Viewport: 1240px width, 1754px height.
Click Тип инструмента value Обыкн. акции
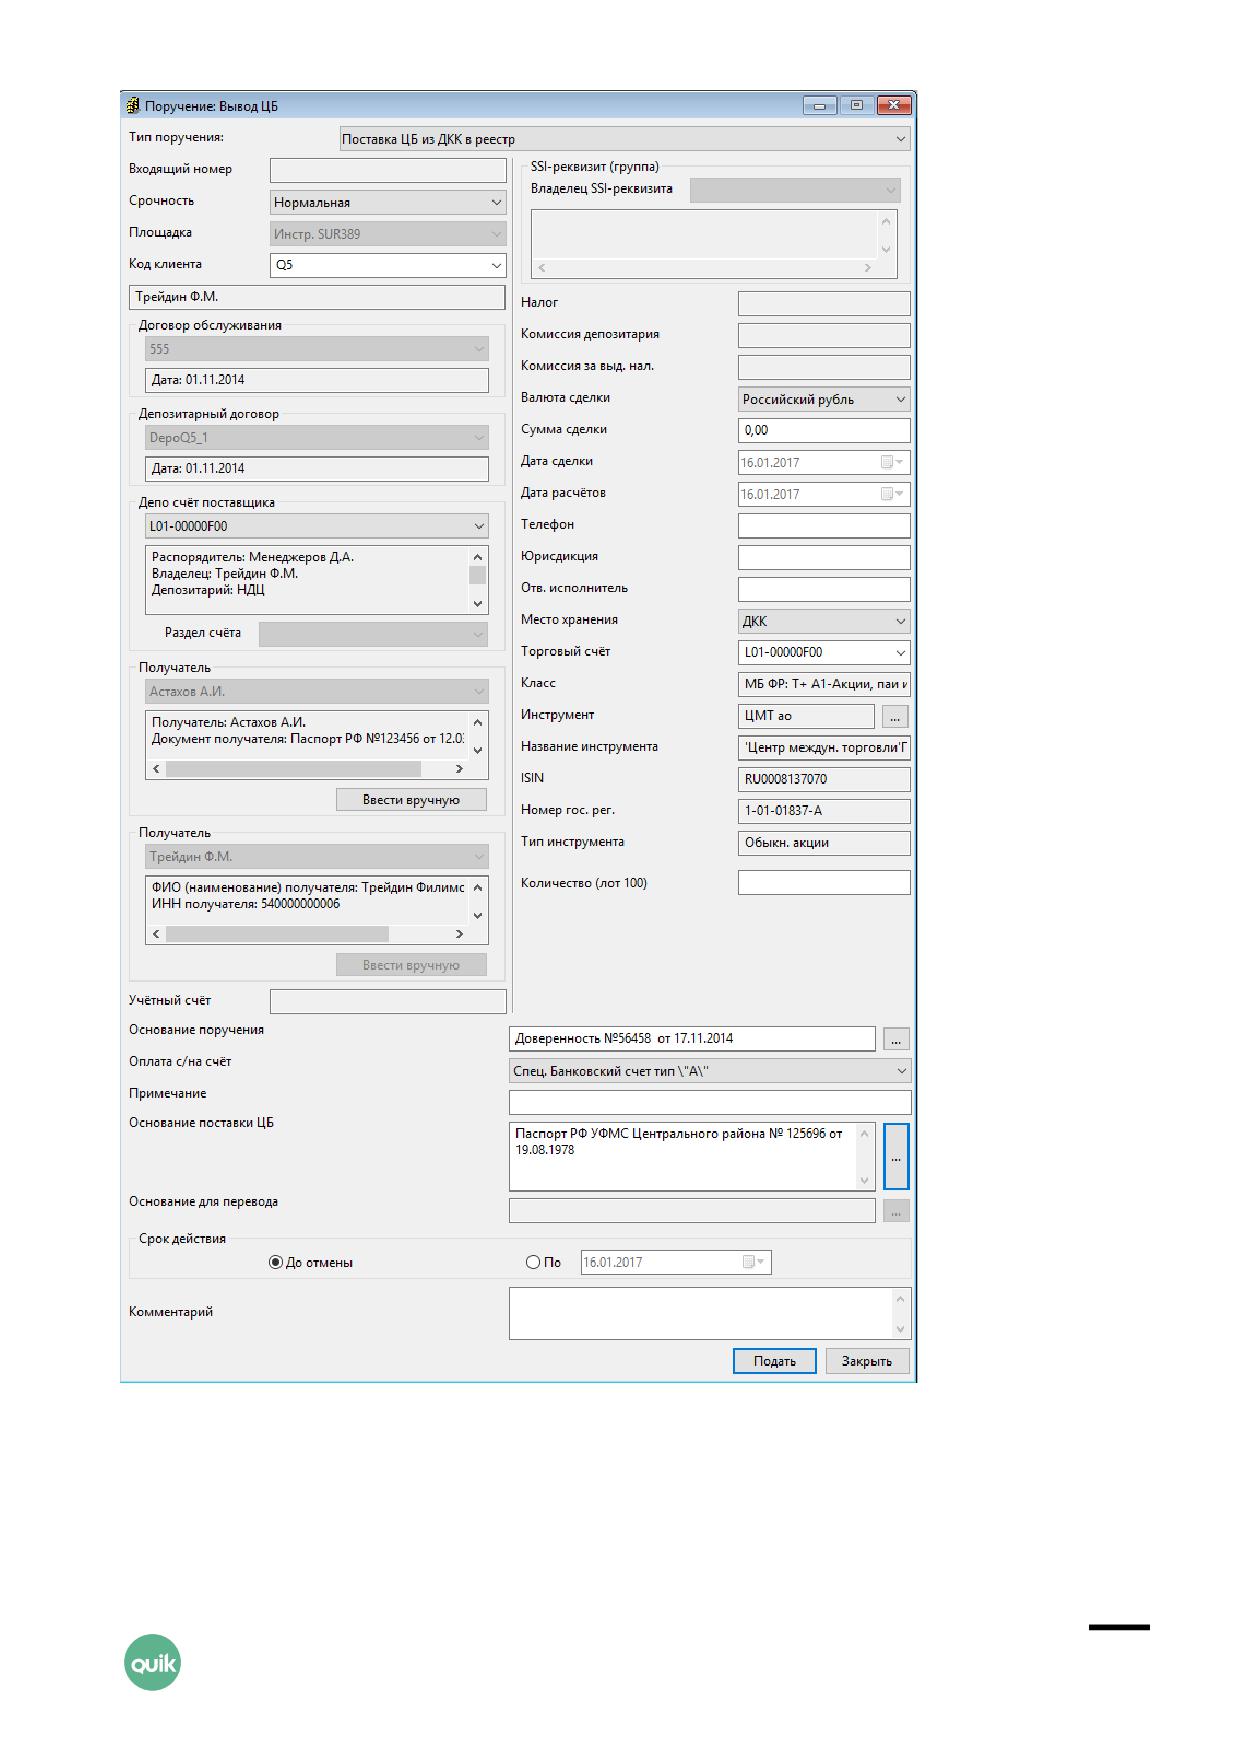click(x=824, y=843)
